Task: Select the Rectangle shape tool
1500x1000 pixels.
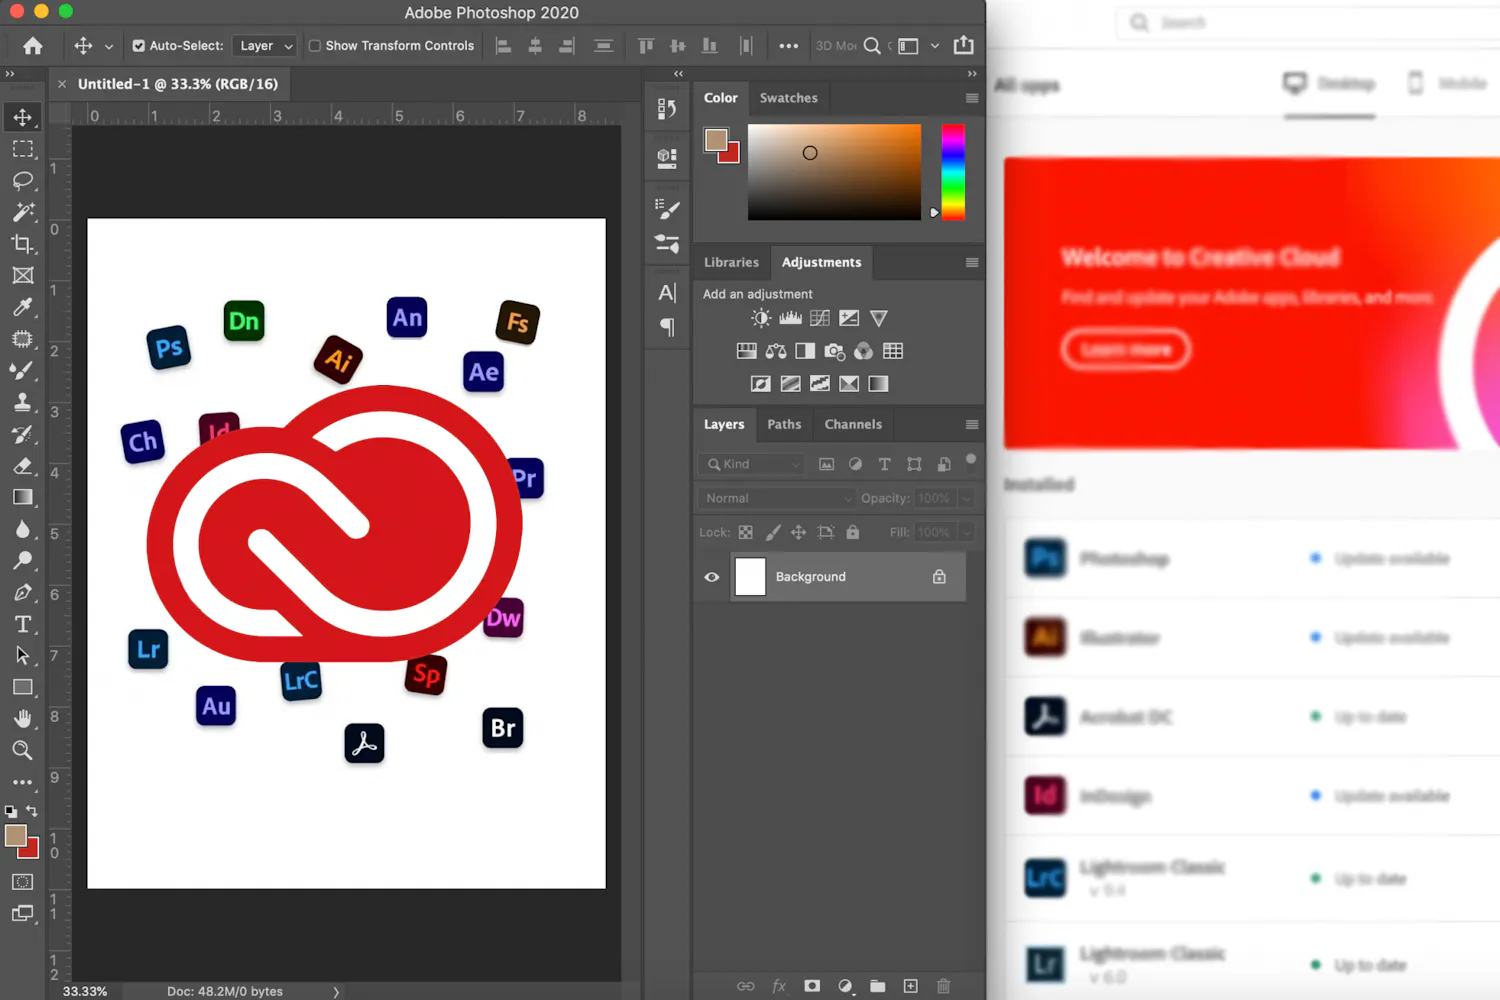Action: coord(22,687)
